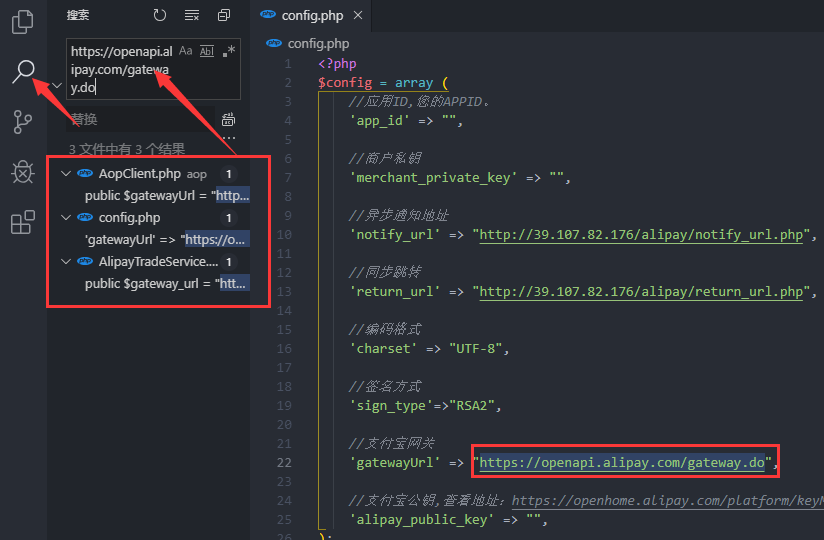The height and width of the screenshot is (540, 824).
Task: Click the 搜索 panel title
Action: [78, 15]
